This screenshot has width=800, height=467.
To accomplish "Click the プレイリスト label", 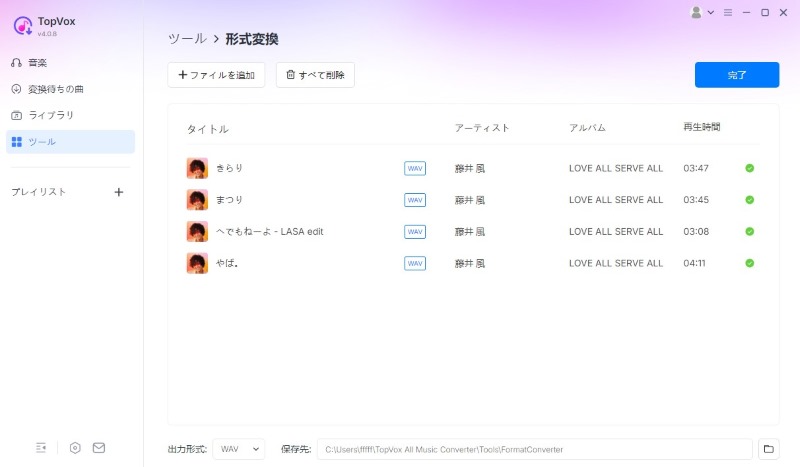I will (39, 192).
